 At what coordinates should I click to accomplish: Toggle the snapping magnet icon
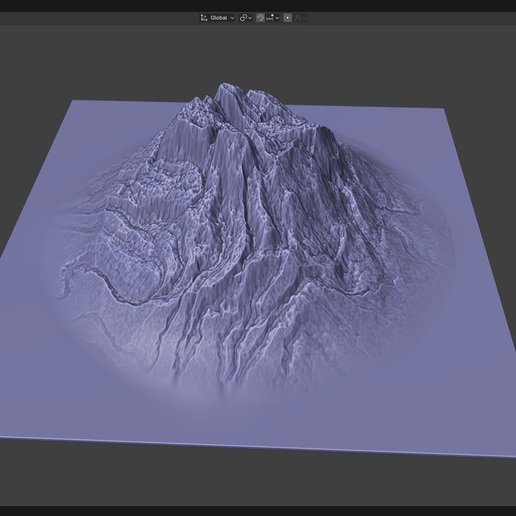[x=260, y=18]
